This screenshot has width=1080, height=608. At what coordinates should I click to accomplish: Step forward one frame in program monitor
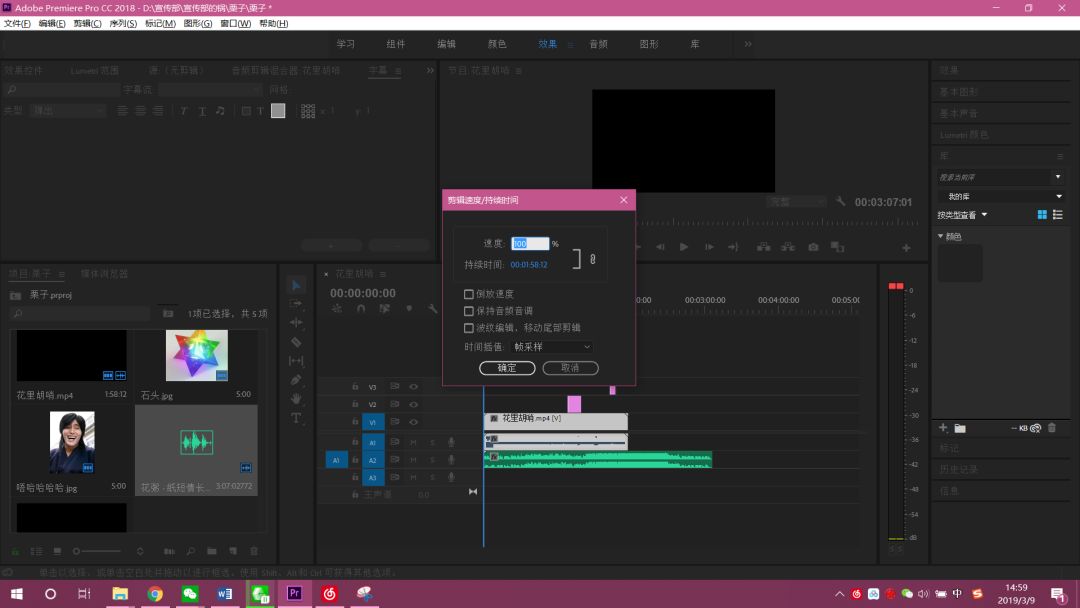coord(709,247)
